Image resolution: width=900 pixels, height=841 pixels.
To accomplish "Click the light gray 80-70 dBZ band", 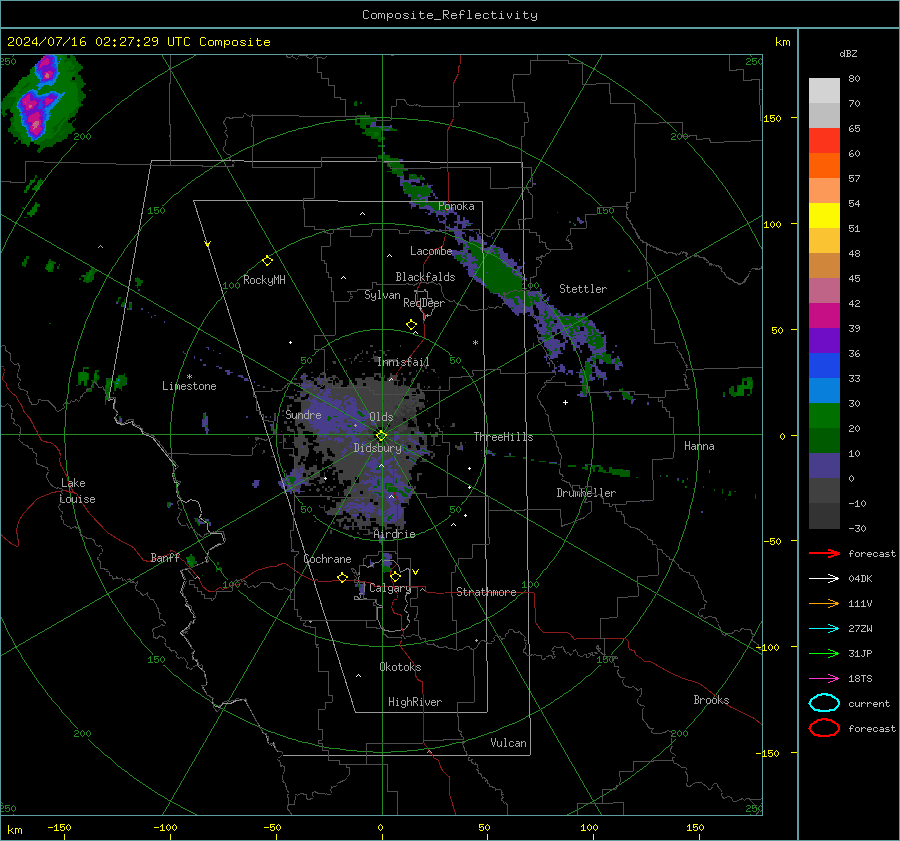I will [x=824, y=91].
